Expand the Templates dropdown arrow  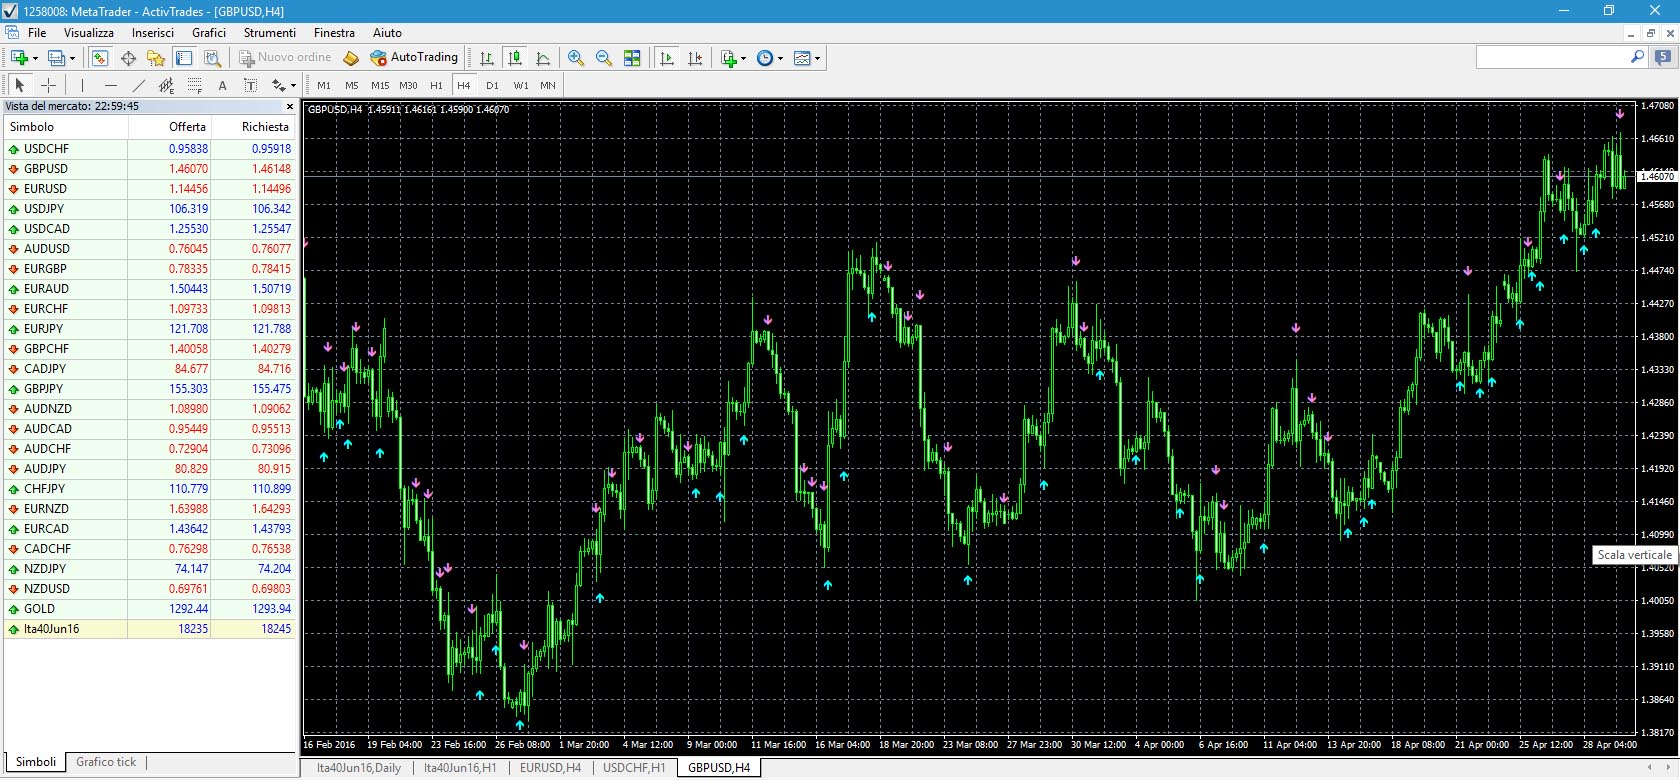pos(818,58)
